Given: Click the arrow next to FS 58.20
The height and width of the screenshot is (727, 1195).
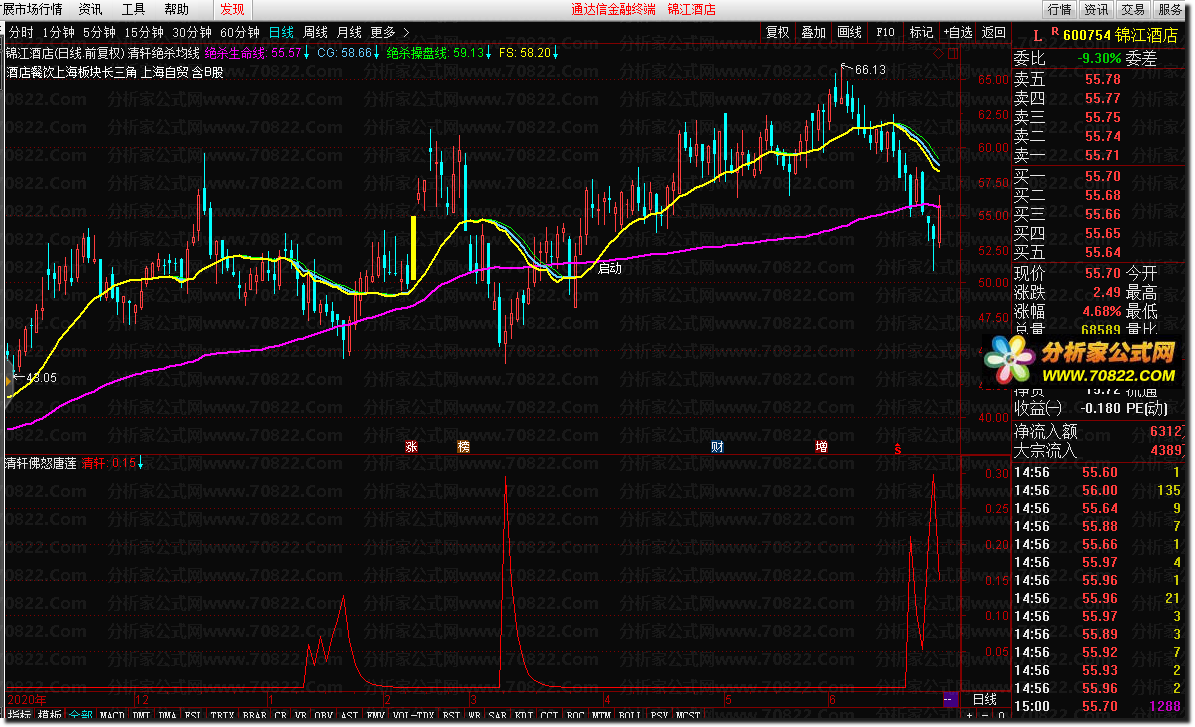Looking at the screenshot, I should [556, 53].
